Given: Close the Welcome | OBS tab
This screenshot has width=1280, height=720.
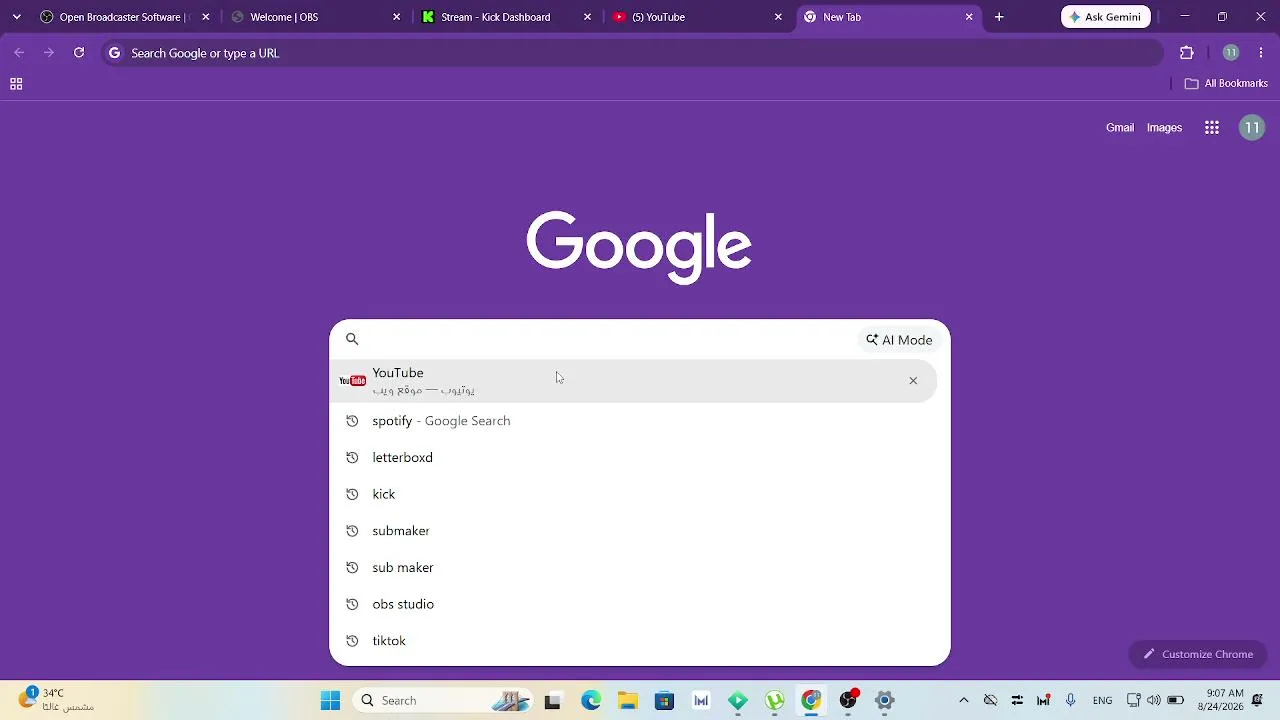Looking at the screenshot, I should tap(396, 17).
